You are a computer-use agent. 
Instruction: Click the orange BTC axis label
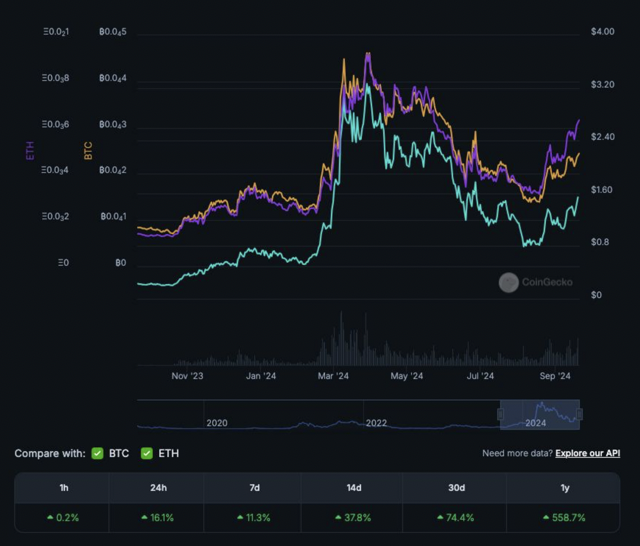click(x=88, y=150)
